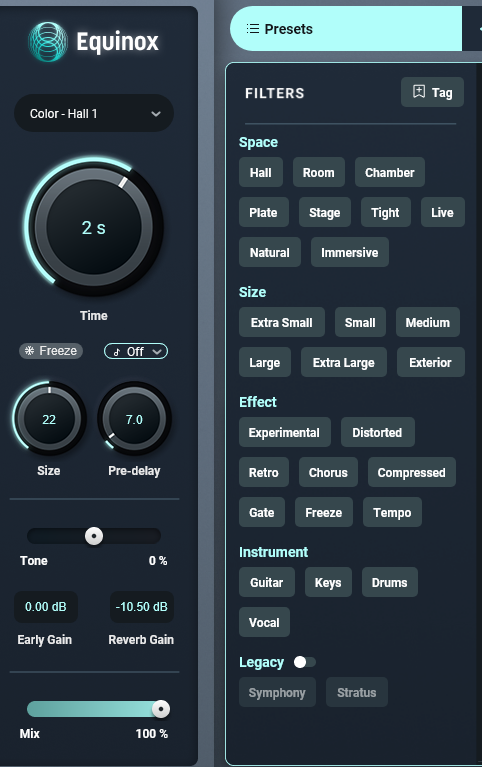Filter by Plate space tag
The height and width of the screenshot is (767, 482).
tap(264, 212)
